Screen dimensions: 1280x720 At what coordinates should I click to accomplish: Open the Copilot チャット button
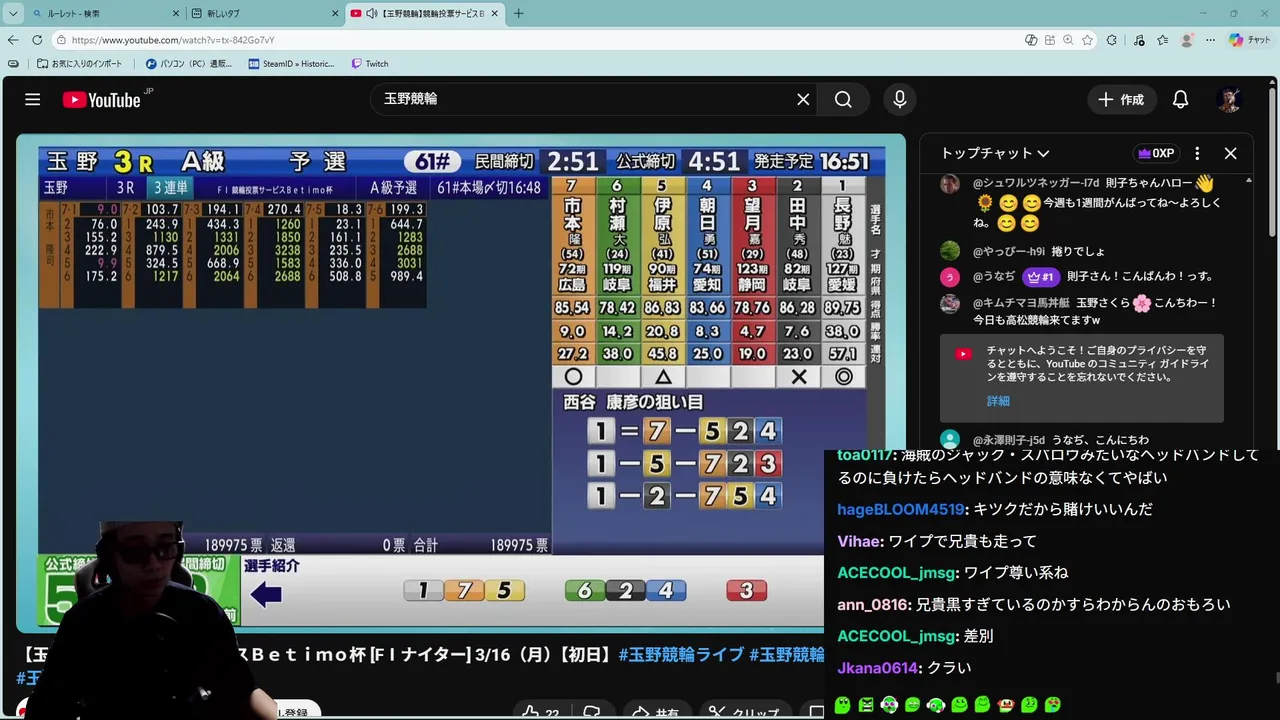click(1250, 40)
